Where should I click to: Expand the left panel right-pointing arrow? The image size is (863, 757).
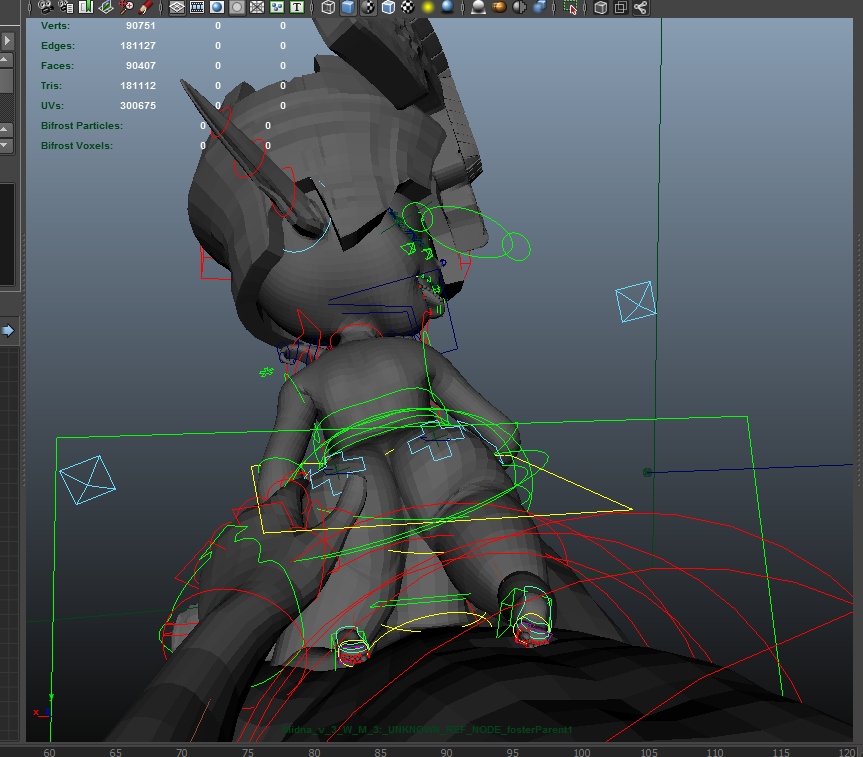[x=7, y=40]
